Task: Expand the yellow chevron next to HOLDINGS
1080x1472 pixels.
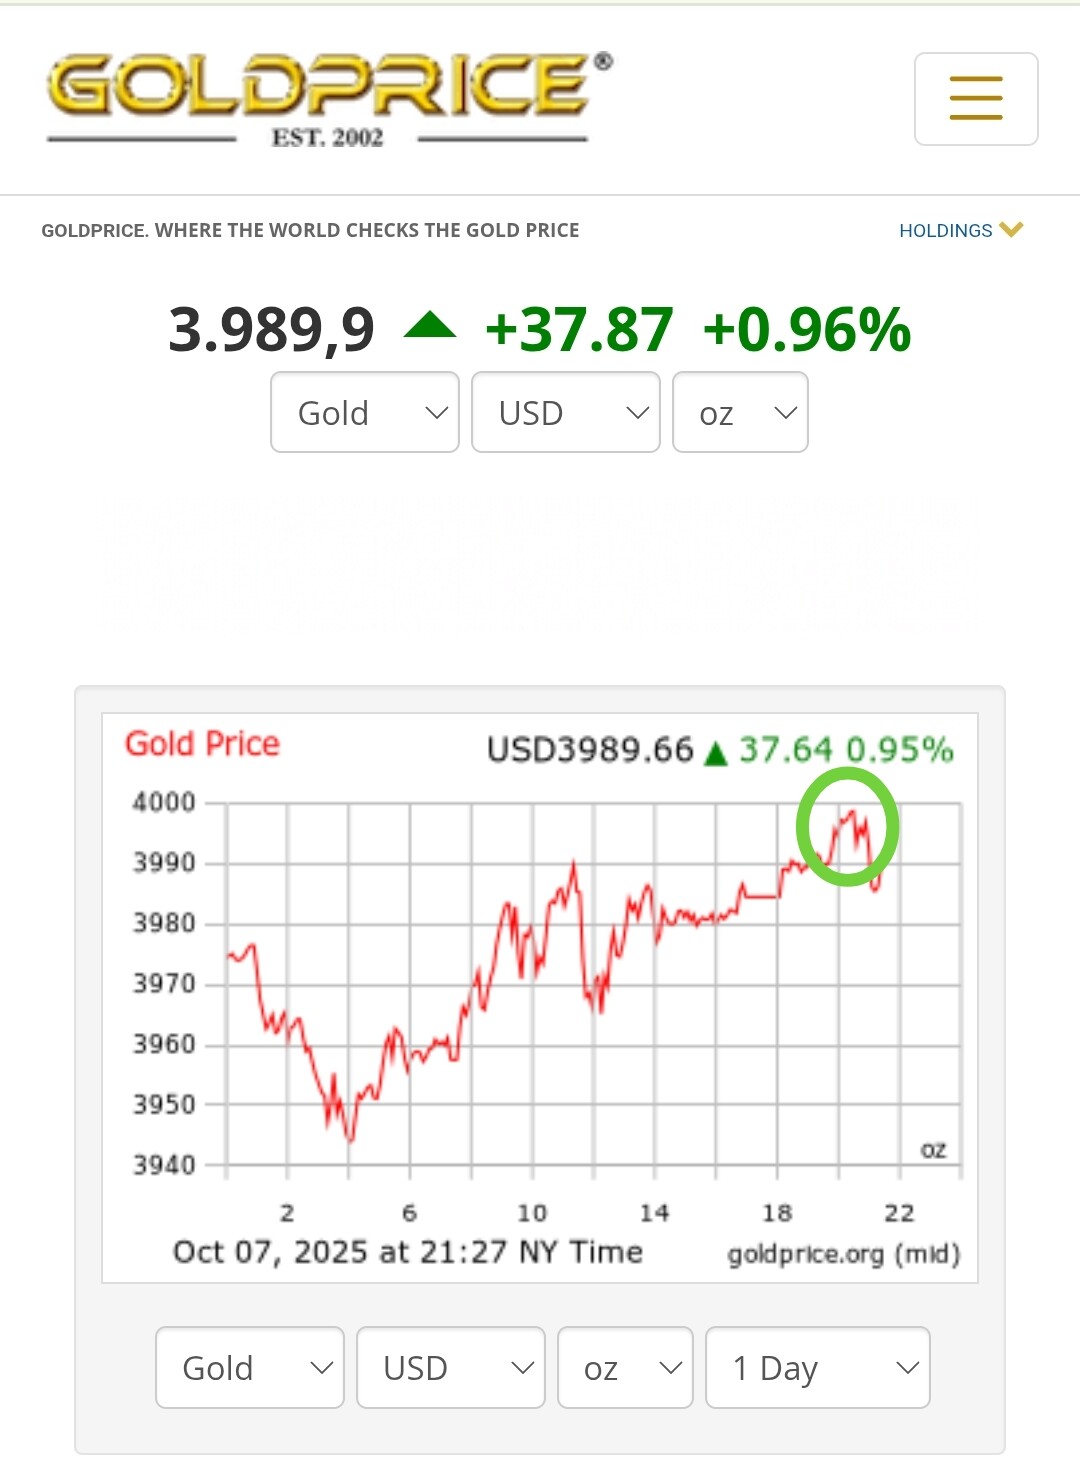Action: click(1011, 230)
